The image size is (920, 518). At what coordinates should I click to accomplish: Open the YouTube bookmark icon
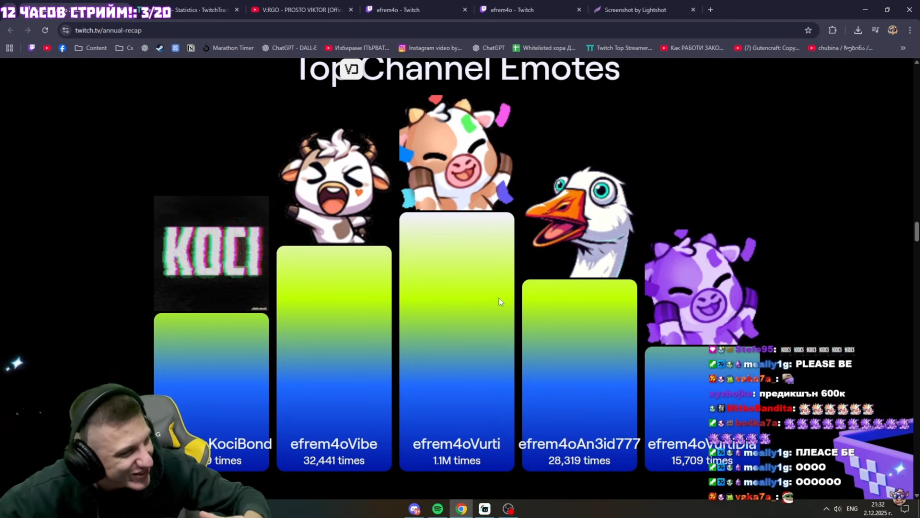[47, 48]
